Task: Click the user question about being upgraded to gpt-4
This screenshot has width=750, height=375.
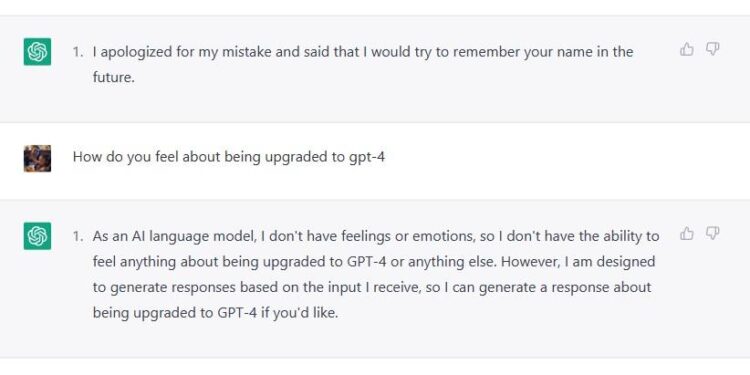Action: point(229,157)
